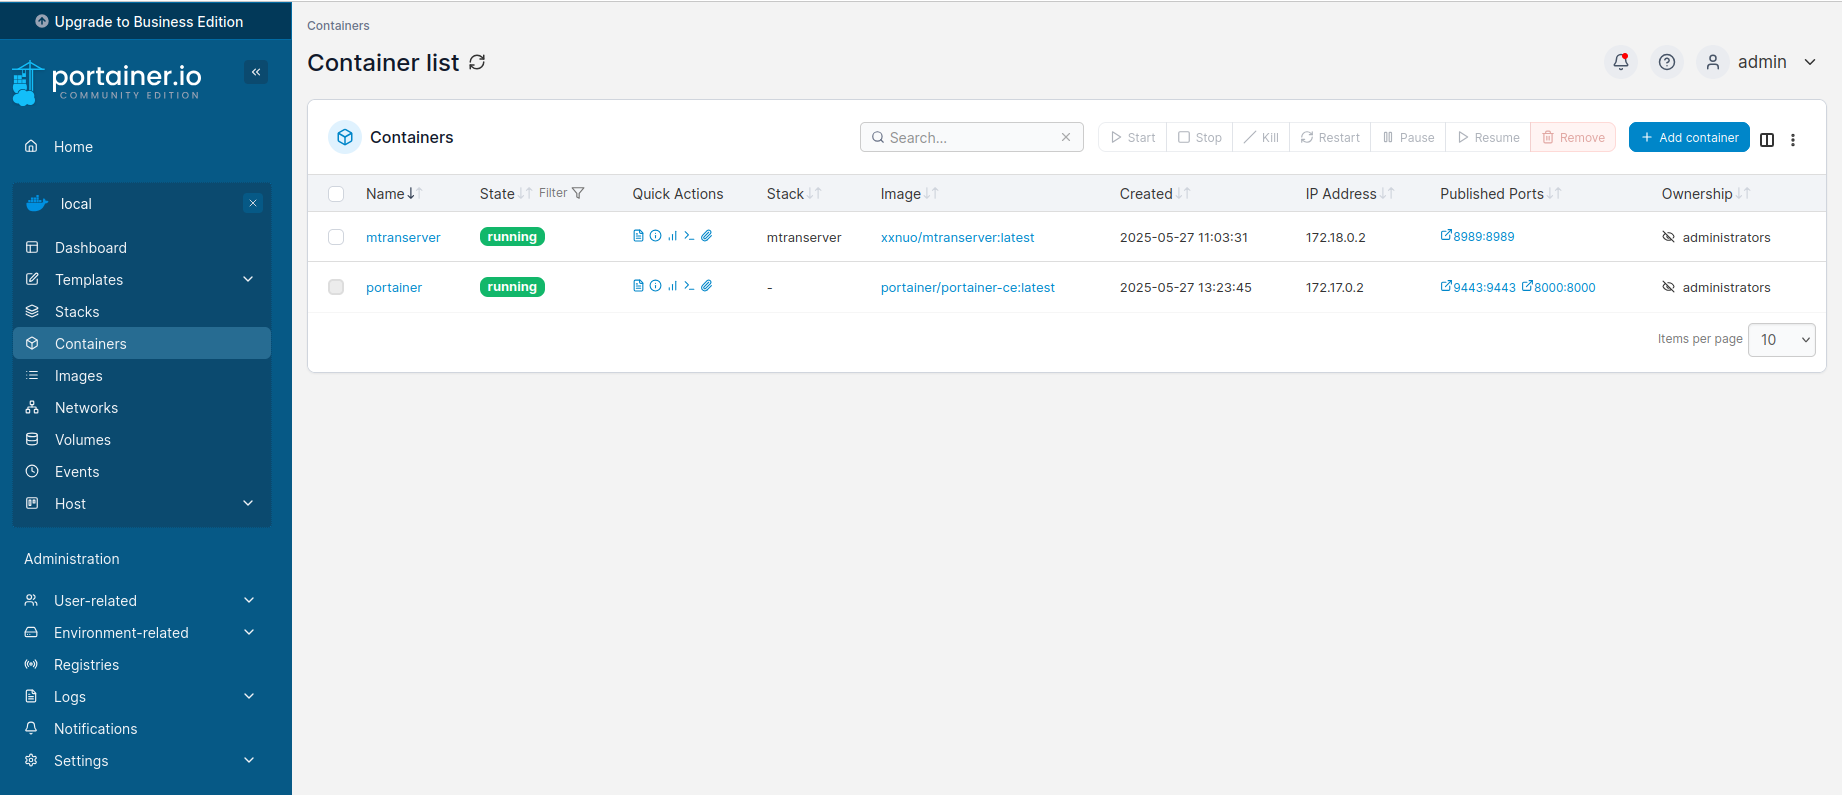Open Networks in sidebar
The width and height of the screenshot is (1842, 795).
[x=142, y=407]
